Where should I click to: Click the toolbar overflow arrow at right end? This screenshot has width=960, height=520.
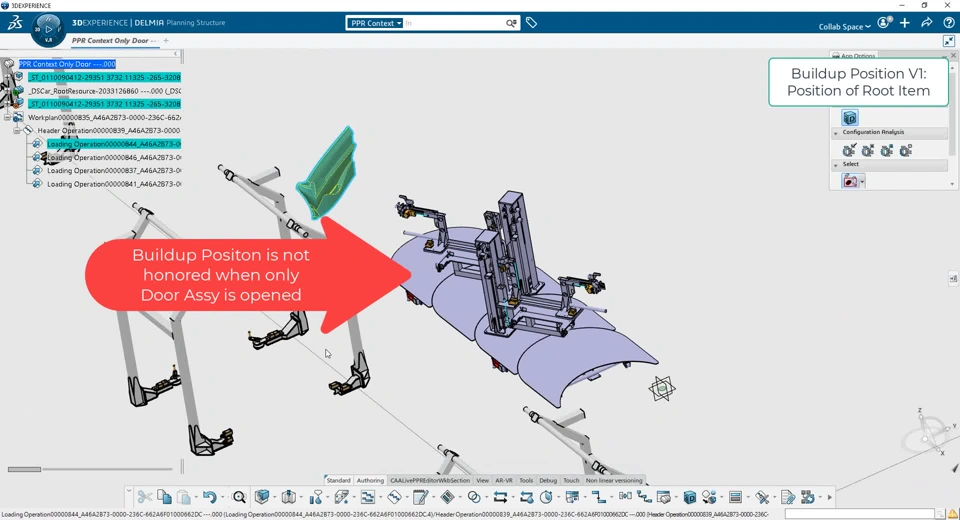point(830,497)
